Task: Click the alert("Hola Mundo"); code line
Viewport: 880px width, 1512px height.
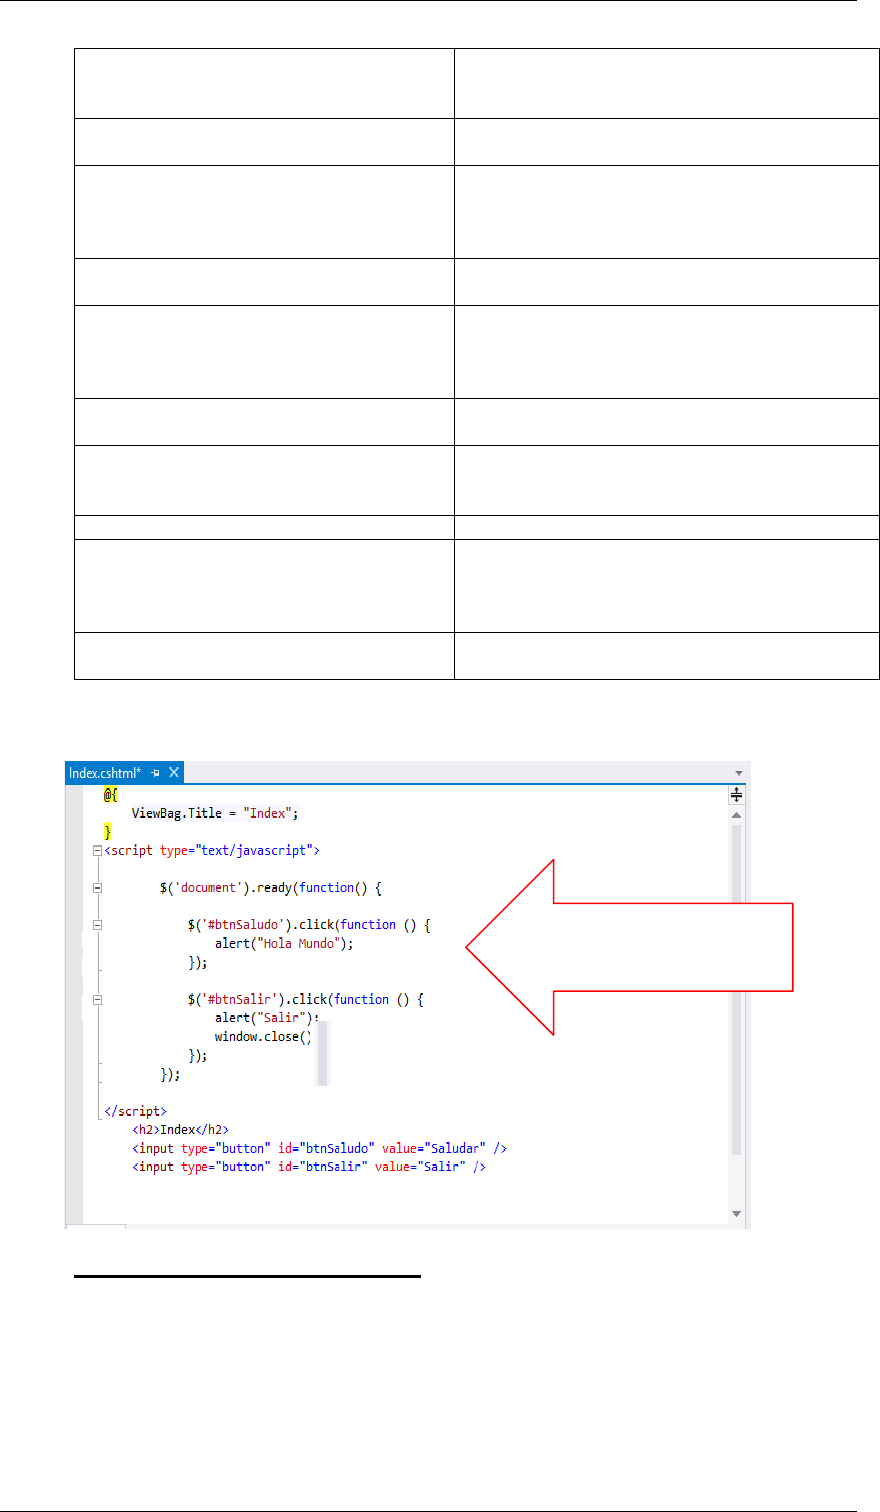Action: 285,943
